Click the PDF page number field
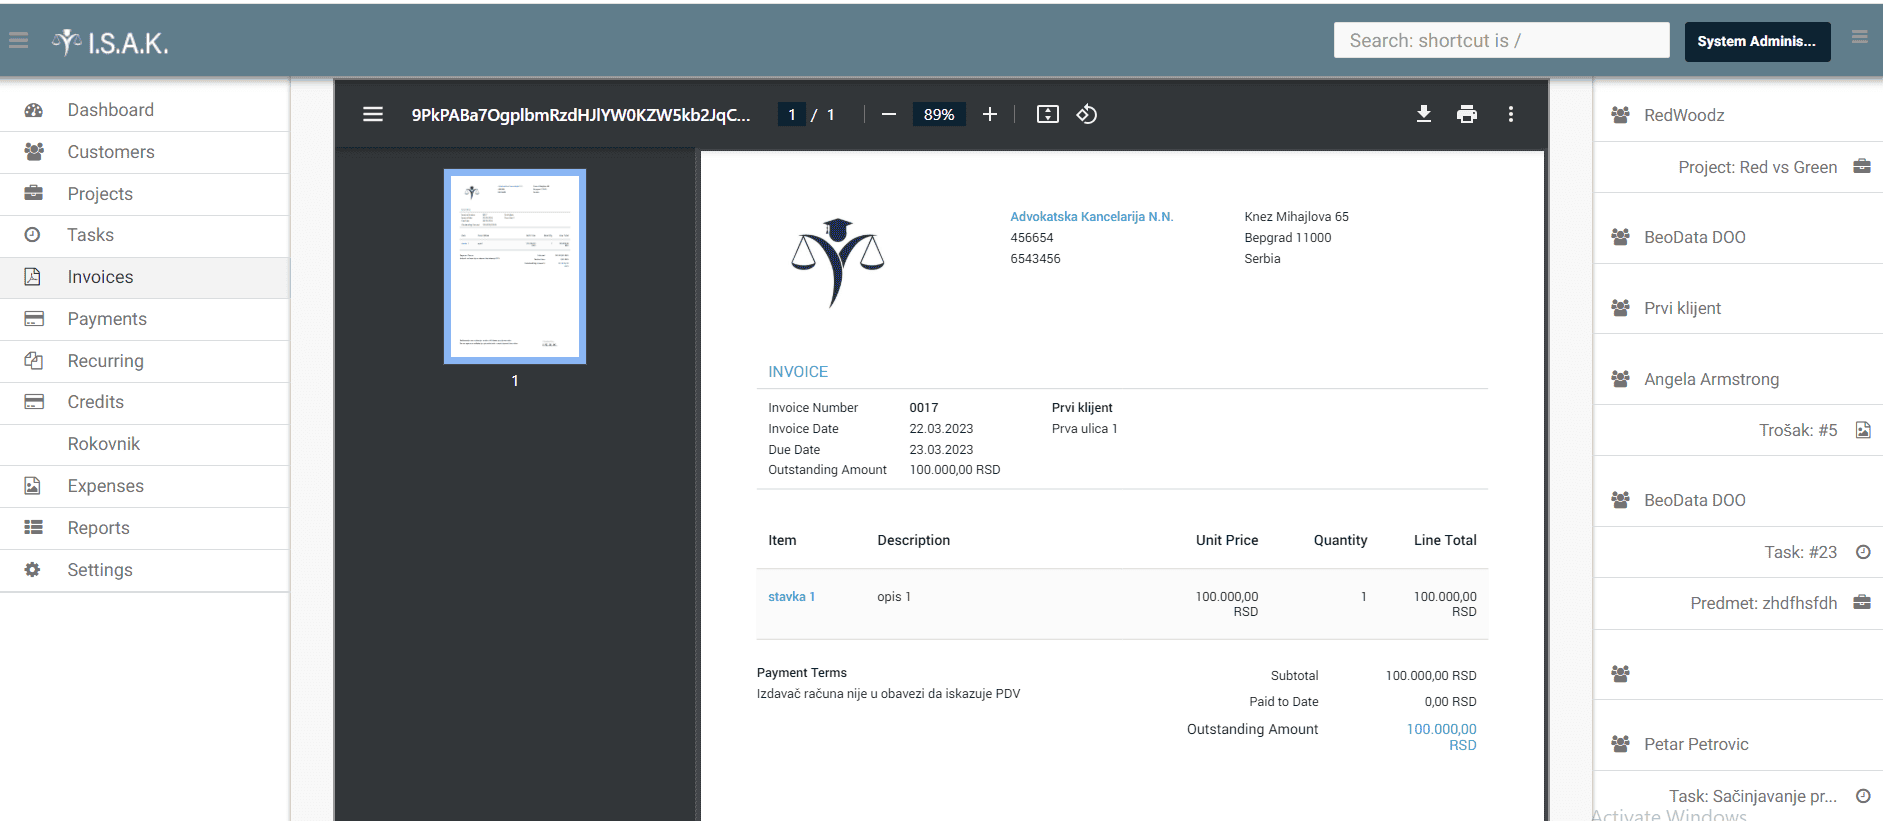 pos(792,115)
